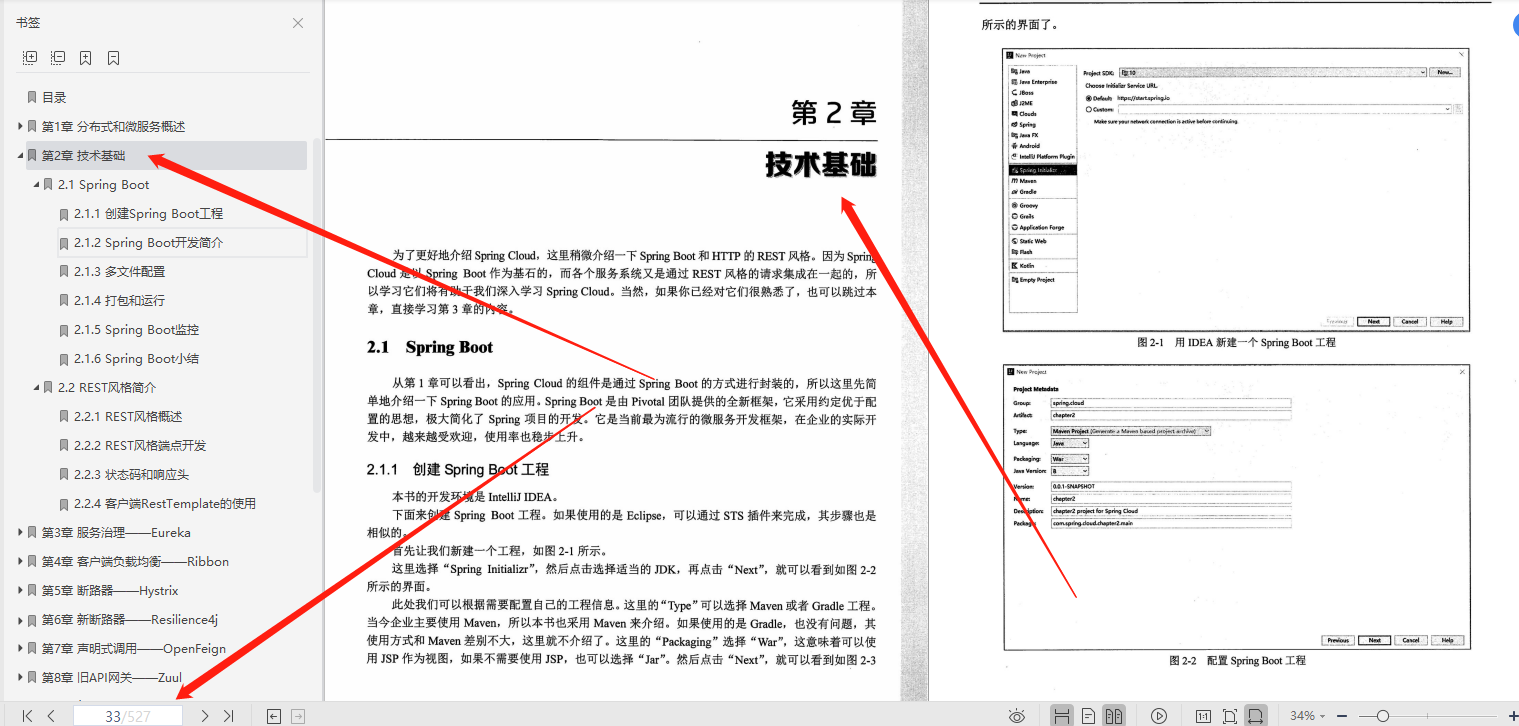Click the 第2章 技术基础 bookmark label
Image resolution: width=1519 pixels, height=726 pixels.
(83, 155)
